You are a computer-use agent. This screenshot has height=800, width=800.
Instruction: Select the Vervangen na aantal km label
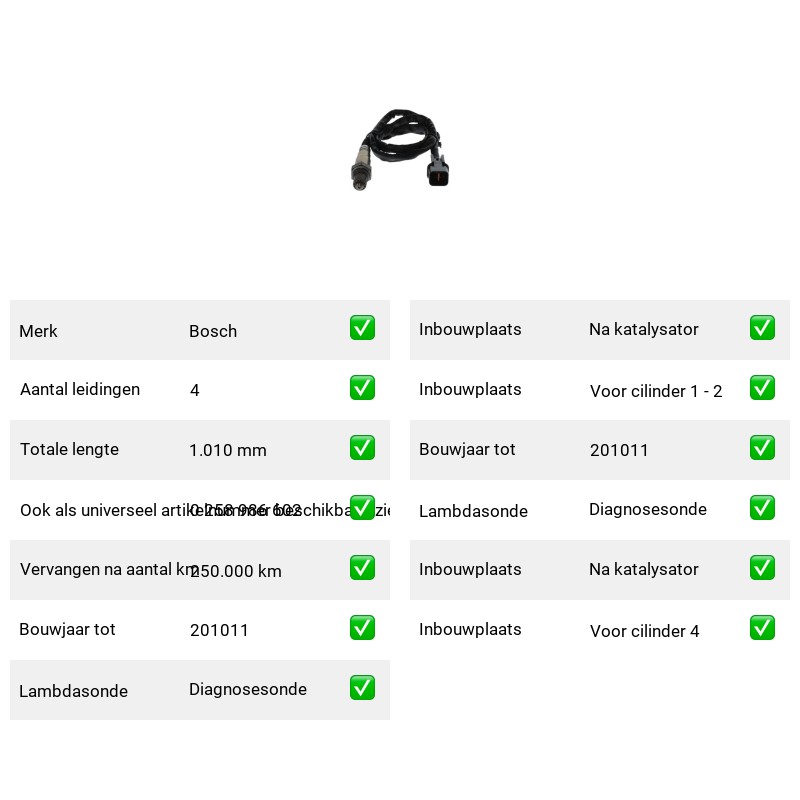click(x=108, y=569)
